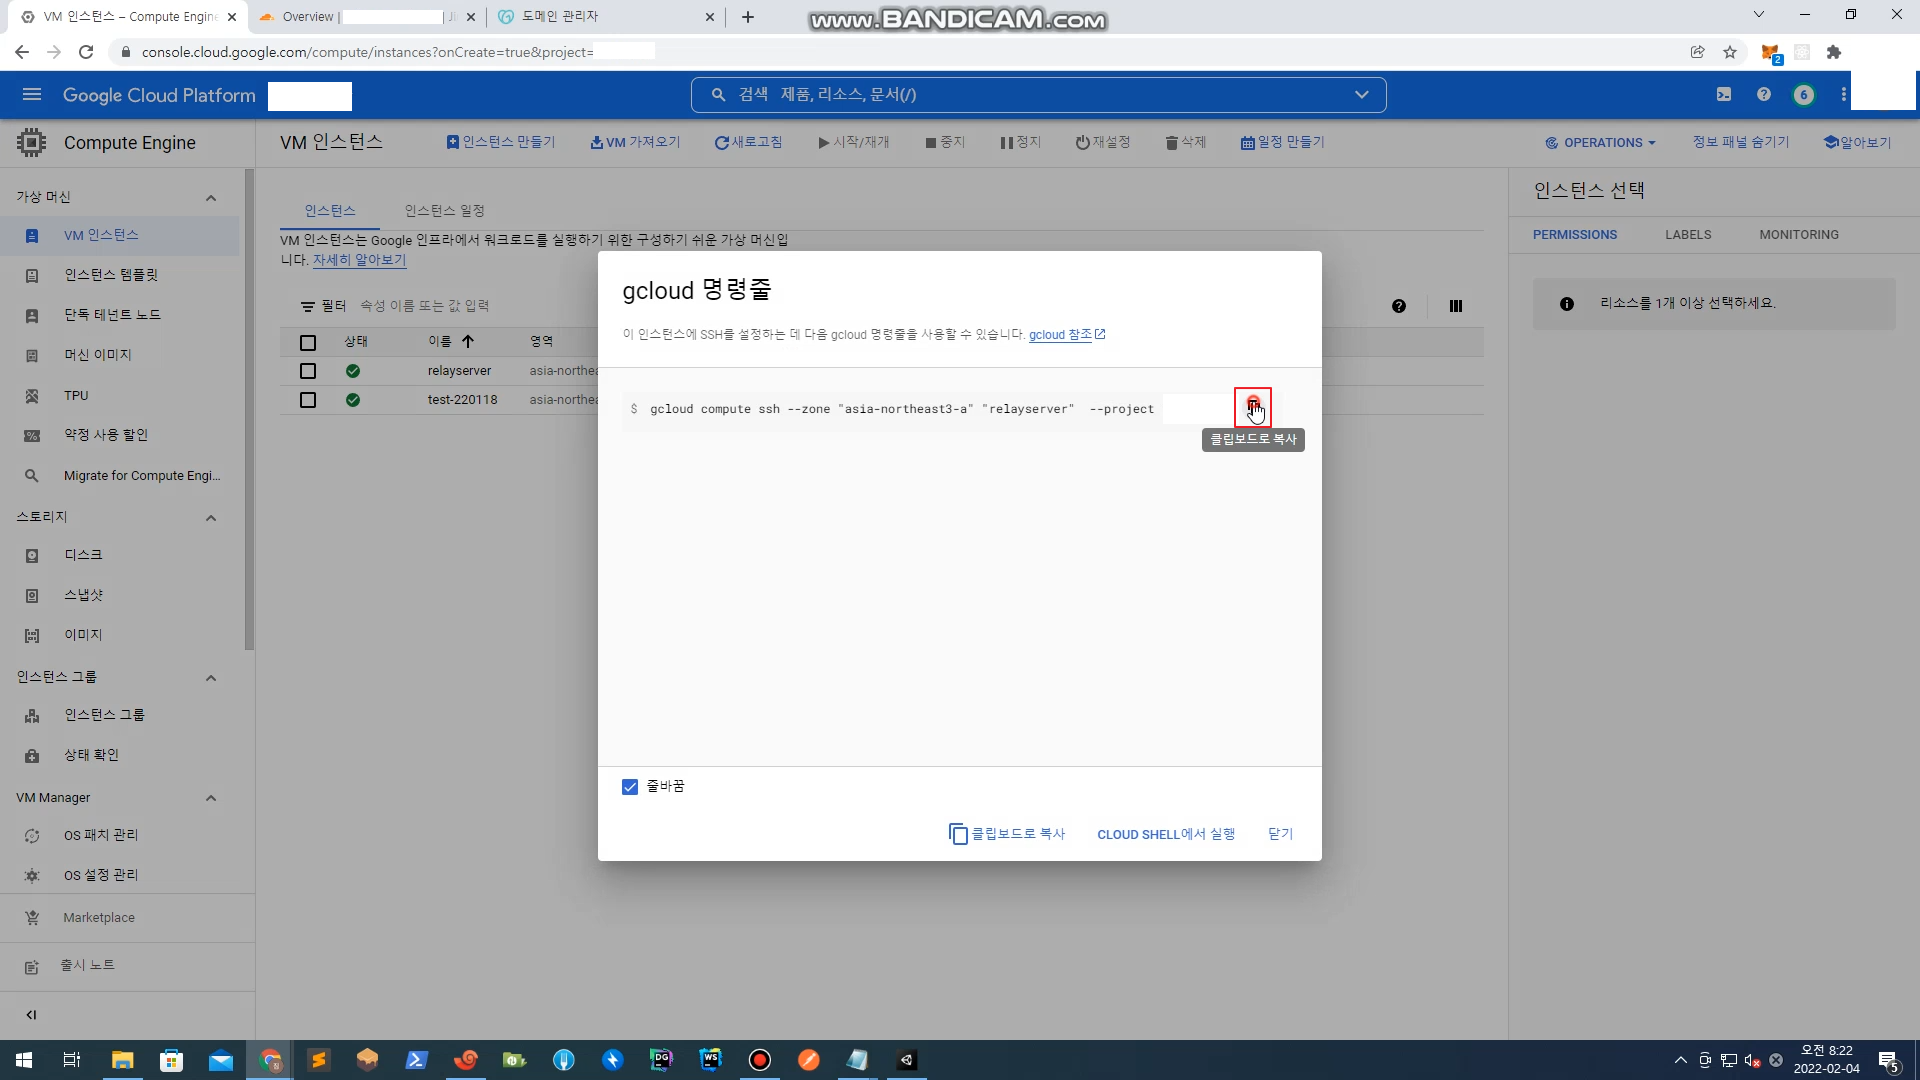The height and width of the screenshot is (1080, 1920).
Task: Expand the OPERATIONS dropdown
Action: tap(1600, 142)
